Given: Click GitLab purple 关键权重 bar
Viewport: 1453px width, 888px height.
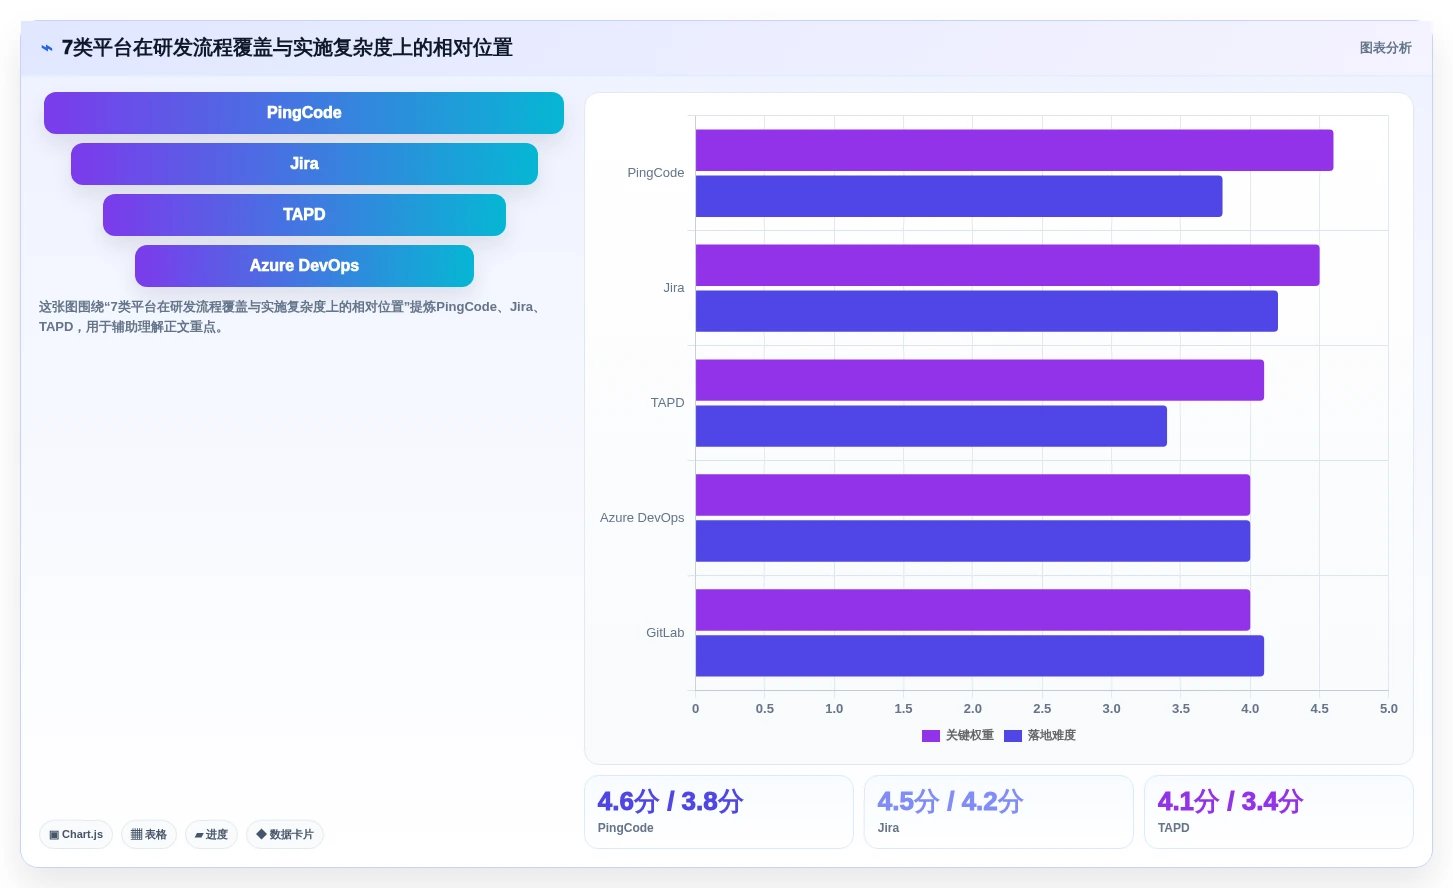Looking at the screenshot, I should click(973, 610).
